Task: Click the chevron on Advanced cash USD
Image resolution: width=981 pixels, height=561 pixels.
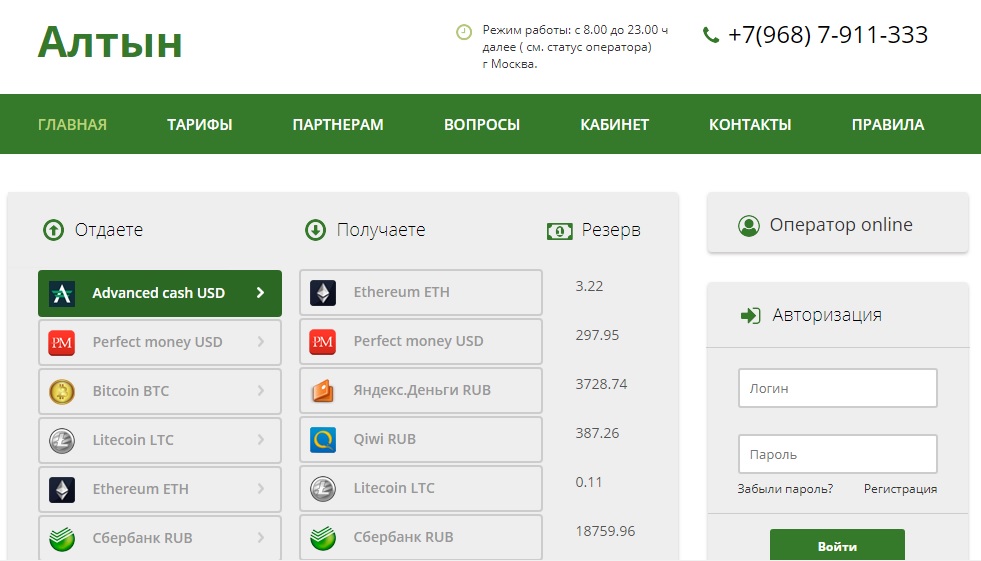Action: [260, 293]
